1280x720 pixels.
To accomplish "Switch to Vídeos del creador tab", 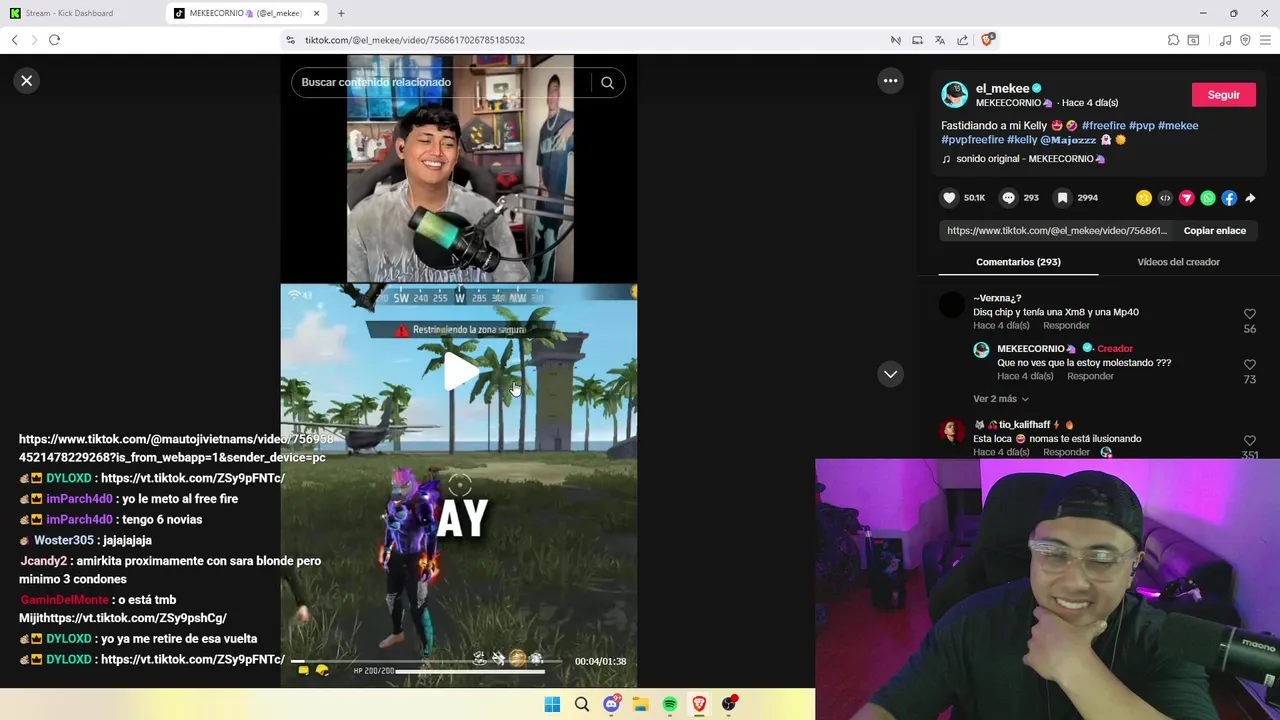I will [x=1178, y=262].
